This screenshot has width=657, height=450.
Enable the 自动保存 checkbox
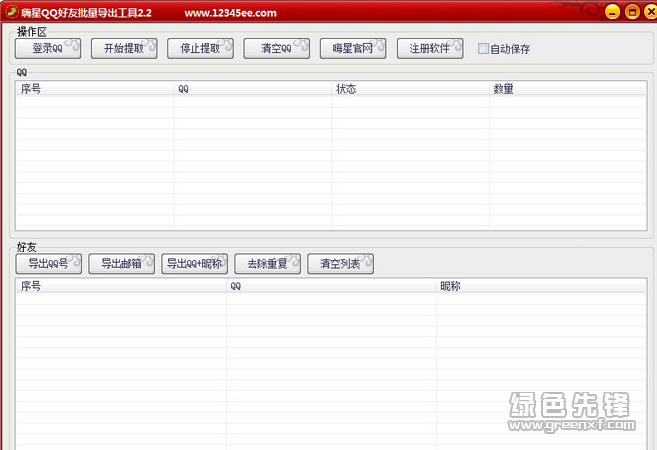[483, 49]
